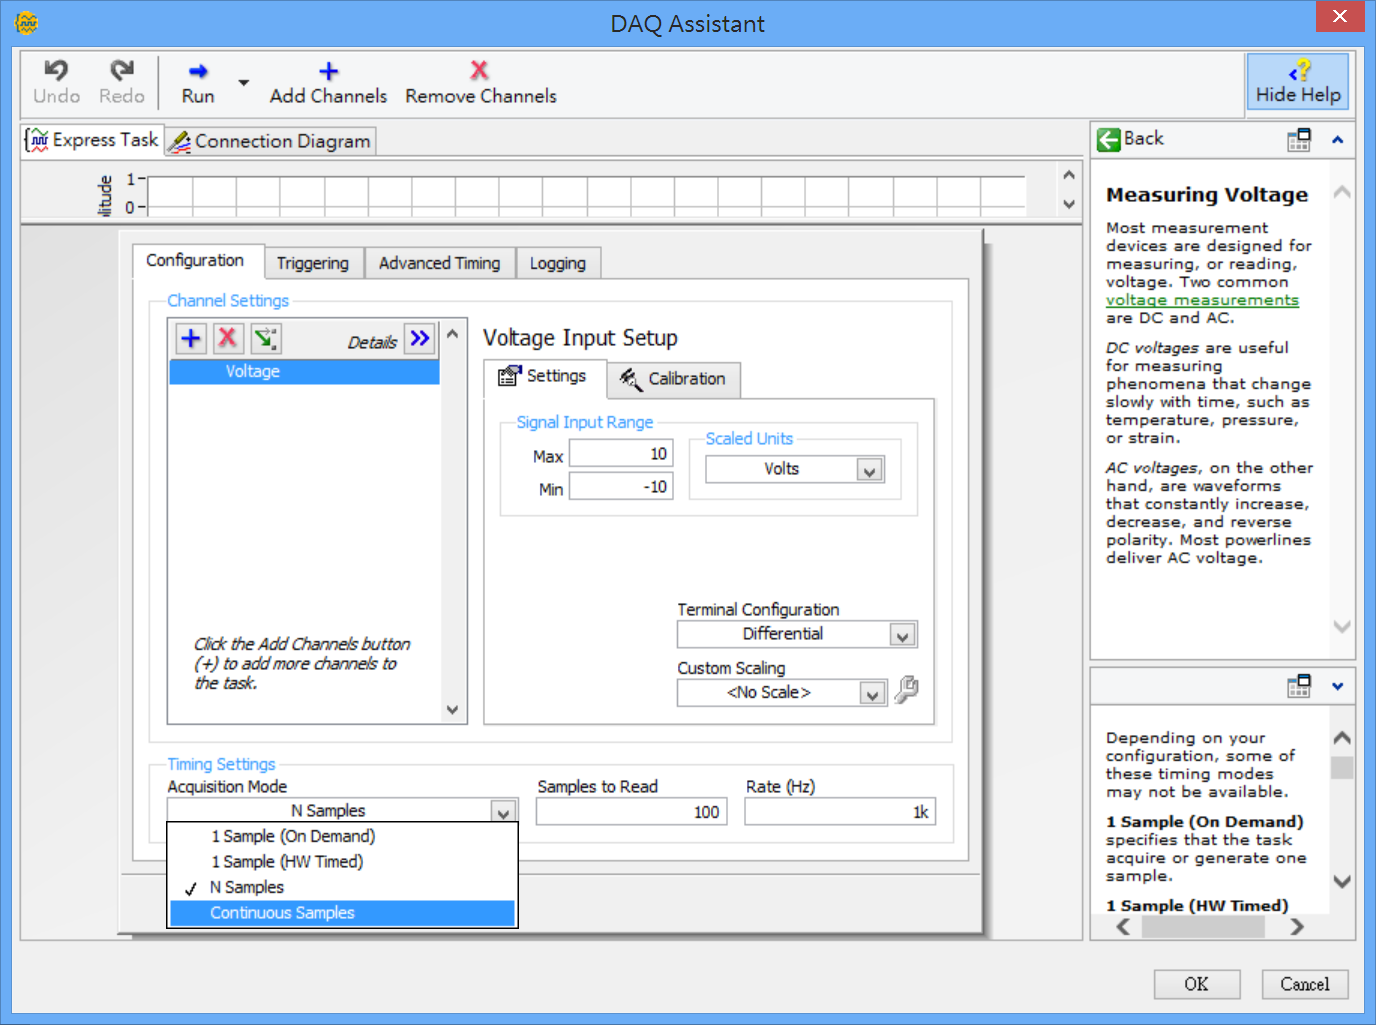Add a channel with the plus icon in Channel Settings
The height and width of the screenshot is (1025, 1376).
click(x=189, y=338)
